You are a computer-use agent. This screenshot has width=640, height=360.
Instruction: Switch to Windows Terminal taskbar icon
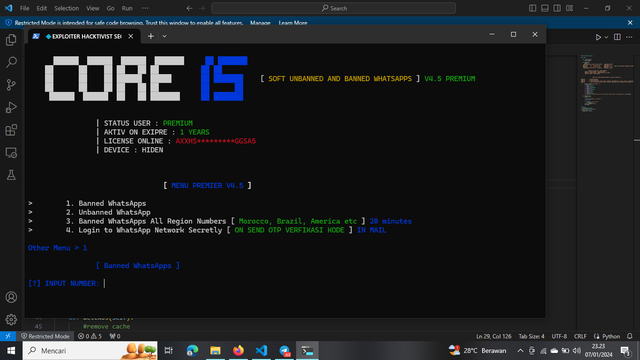point(307,351)
